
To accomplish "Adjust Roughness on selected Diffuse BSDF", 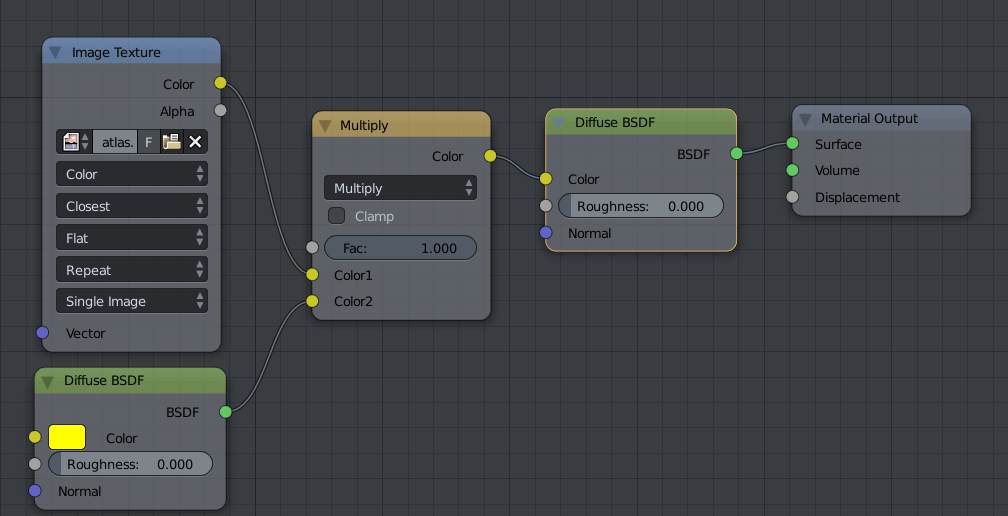I will [x=641, y=206].
